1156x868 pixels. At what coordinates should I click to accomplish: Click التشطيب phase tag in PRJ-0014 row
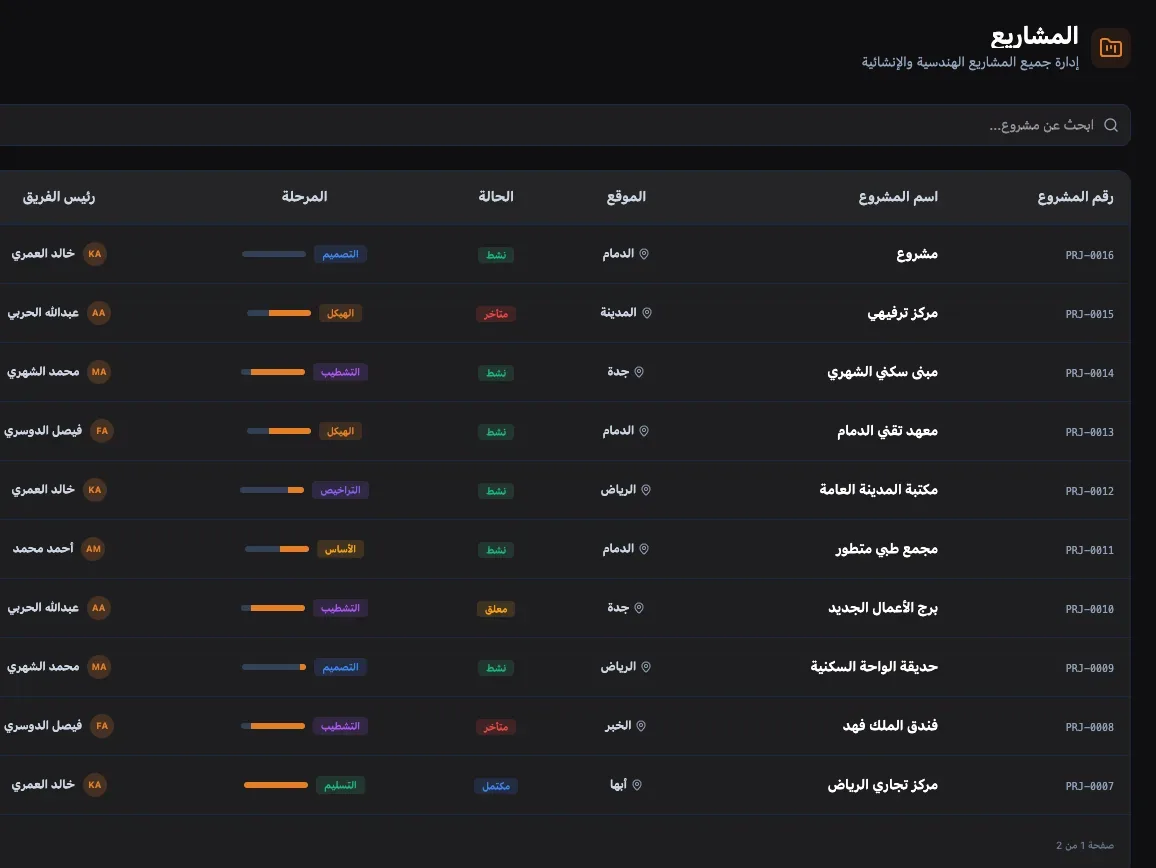[x=340, y=372]
